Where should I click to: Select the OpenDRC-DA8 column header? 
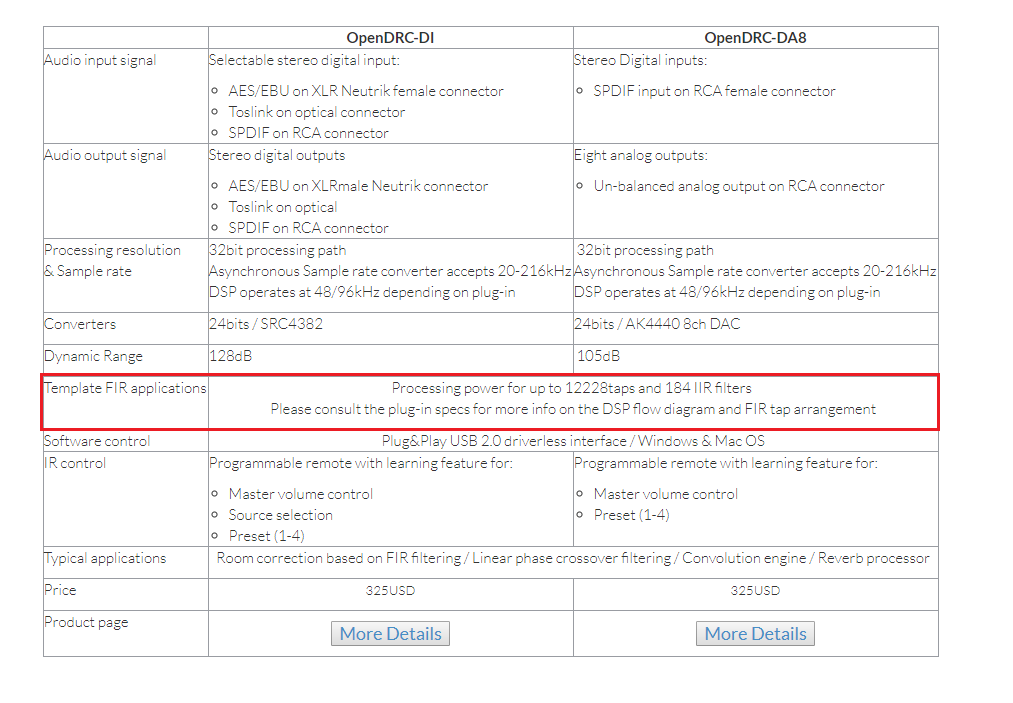755,38
